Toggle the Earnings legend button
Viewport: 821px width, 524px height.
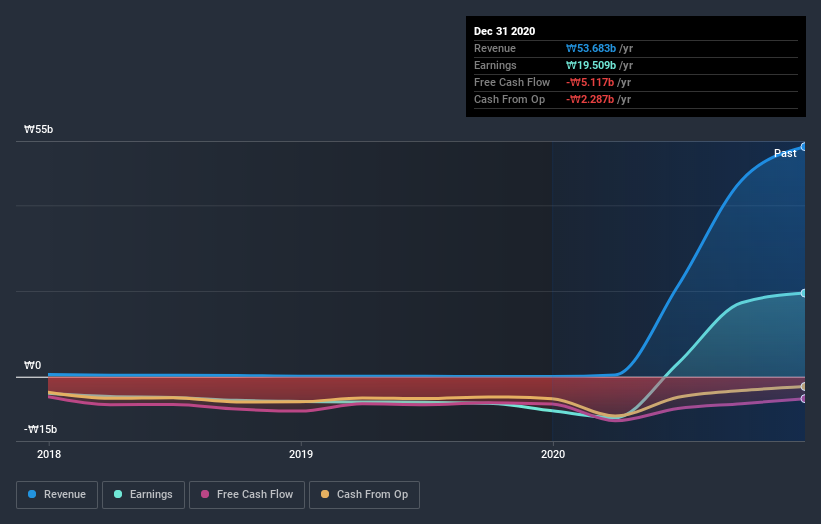point(143,495)
